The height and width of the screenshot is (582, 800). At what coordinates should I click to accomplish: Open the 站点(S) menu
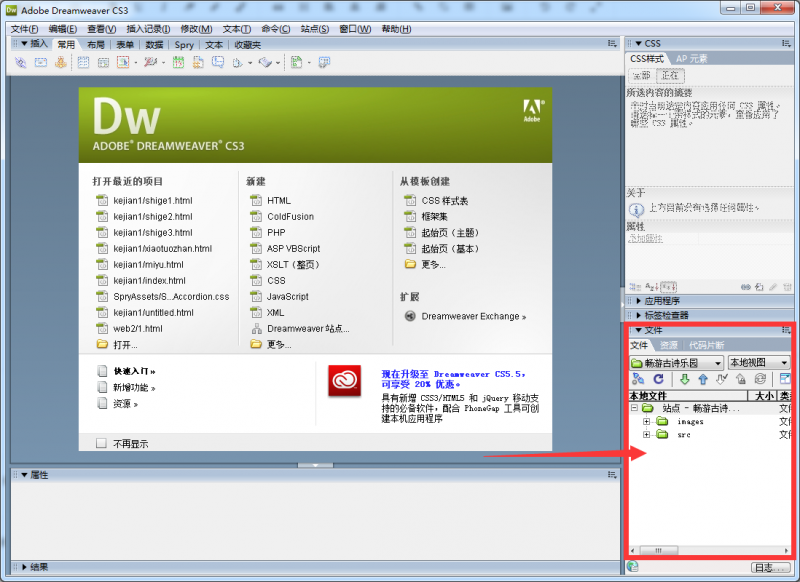(315, 29)
